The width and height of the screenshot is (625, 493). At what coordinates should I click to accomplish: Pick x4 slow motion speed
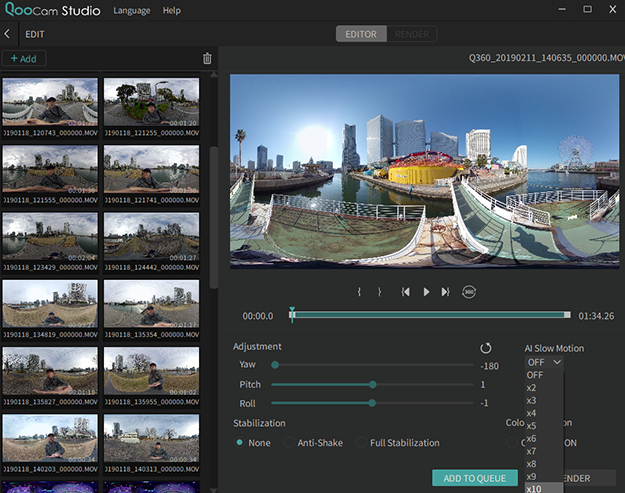pyautogui.click(x=531, y=413)
